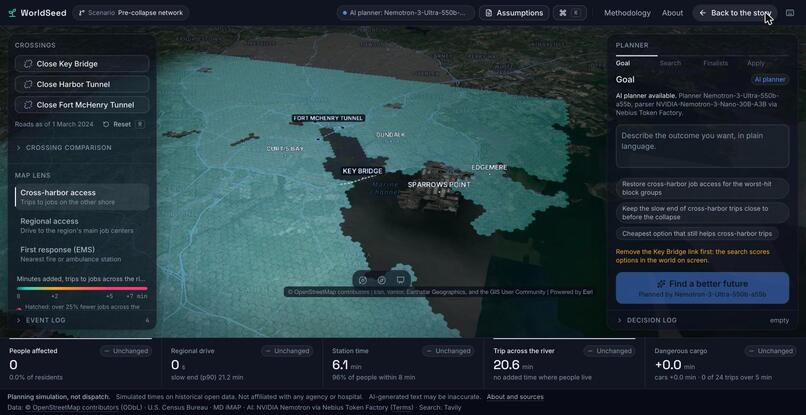Click the AI planner badge beside Goal

(x=770, y=80)
